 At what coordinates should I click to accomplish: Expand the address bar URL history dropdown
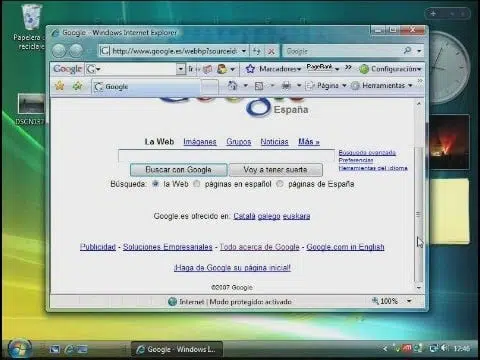[x=244, y=51]
